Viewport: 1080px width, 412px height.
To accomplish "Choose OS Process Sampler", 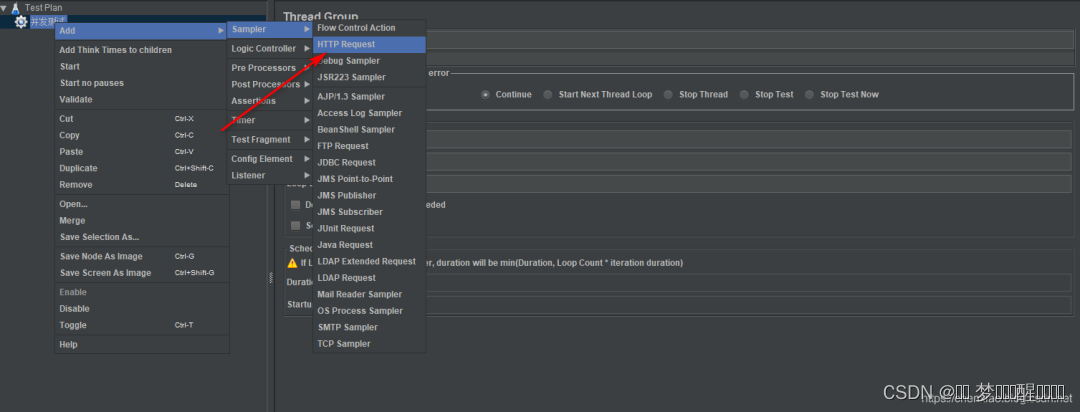I will click(x=369, y=311).
